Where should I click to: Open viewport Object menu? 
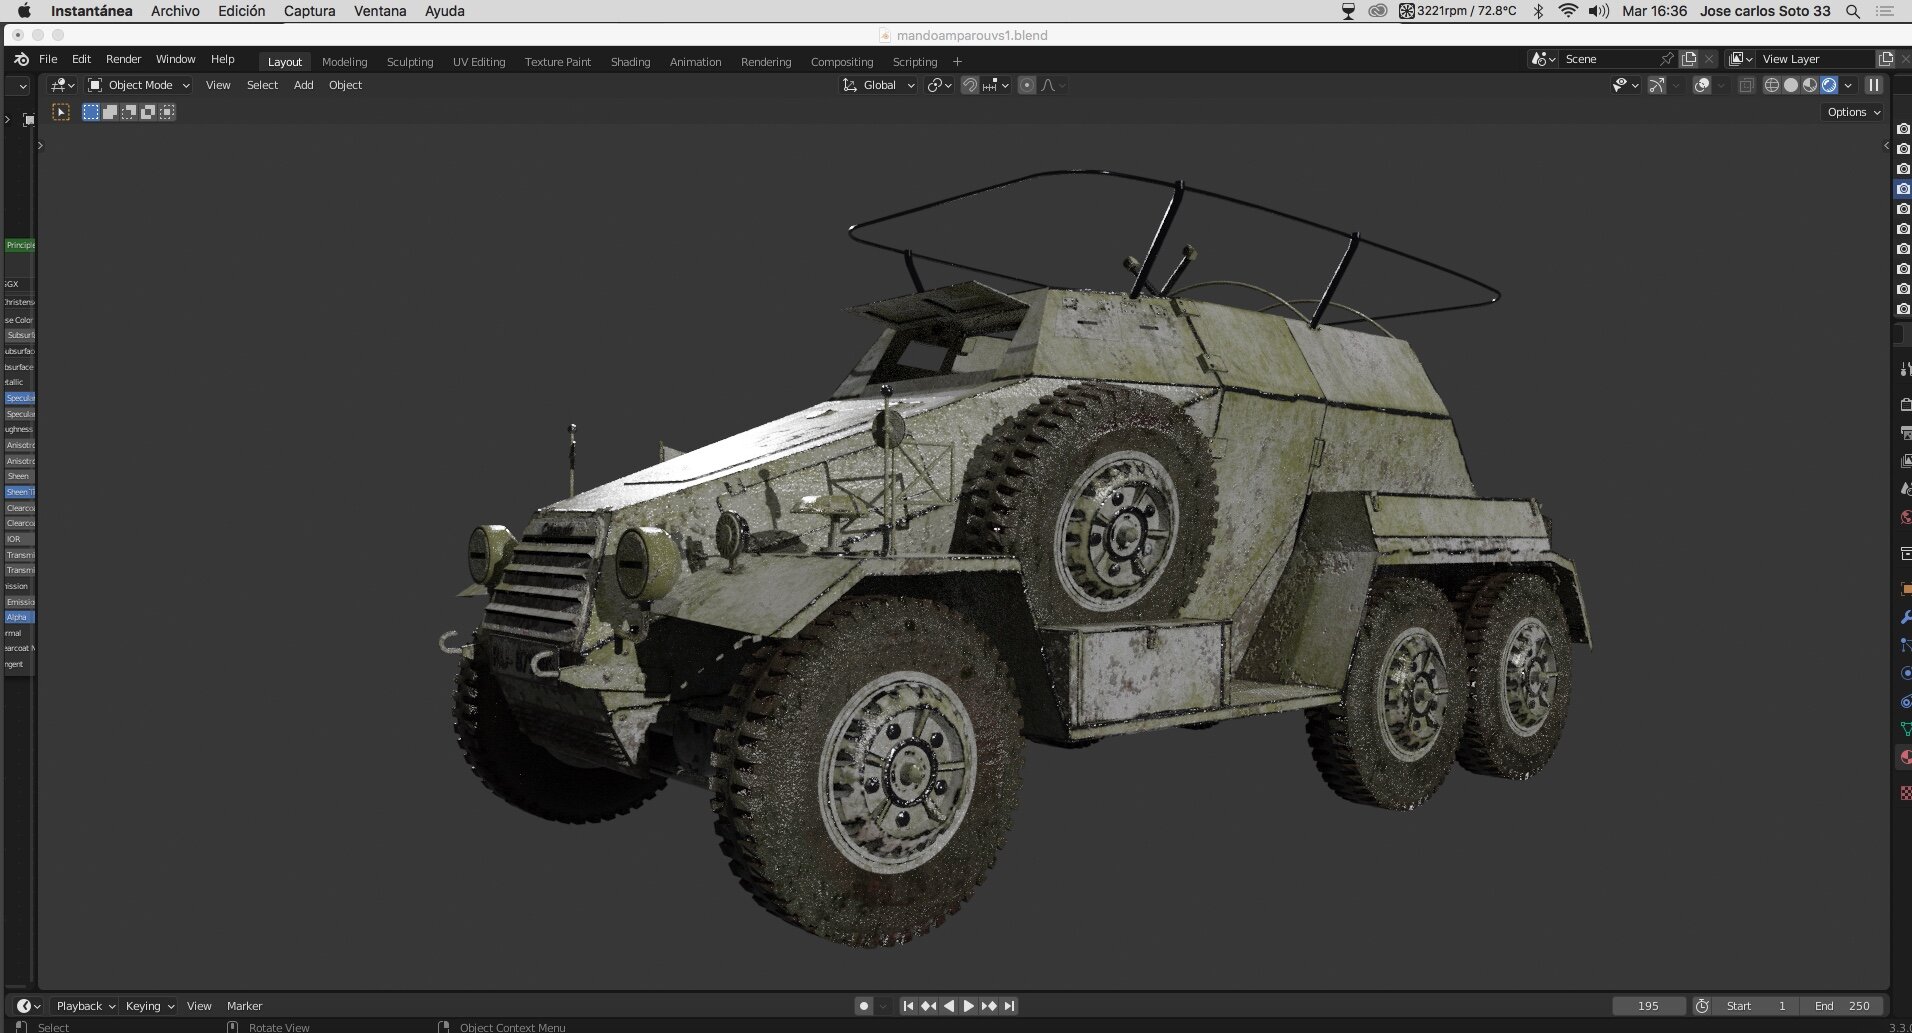[345, 85]
